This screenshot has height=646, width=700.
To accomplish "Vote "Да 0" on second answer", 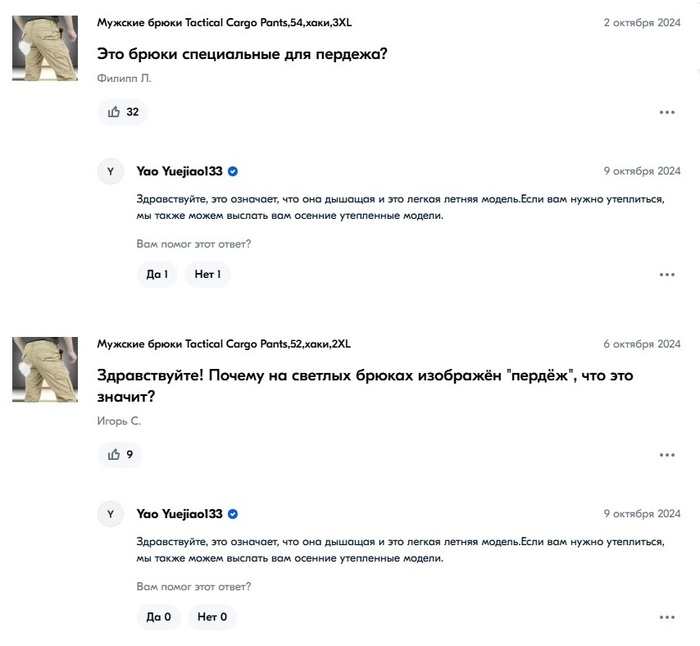I will pyautogui.click(x=158, y=617).
